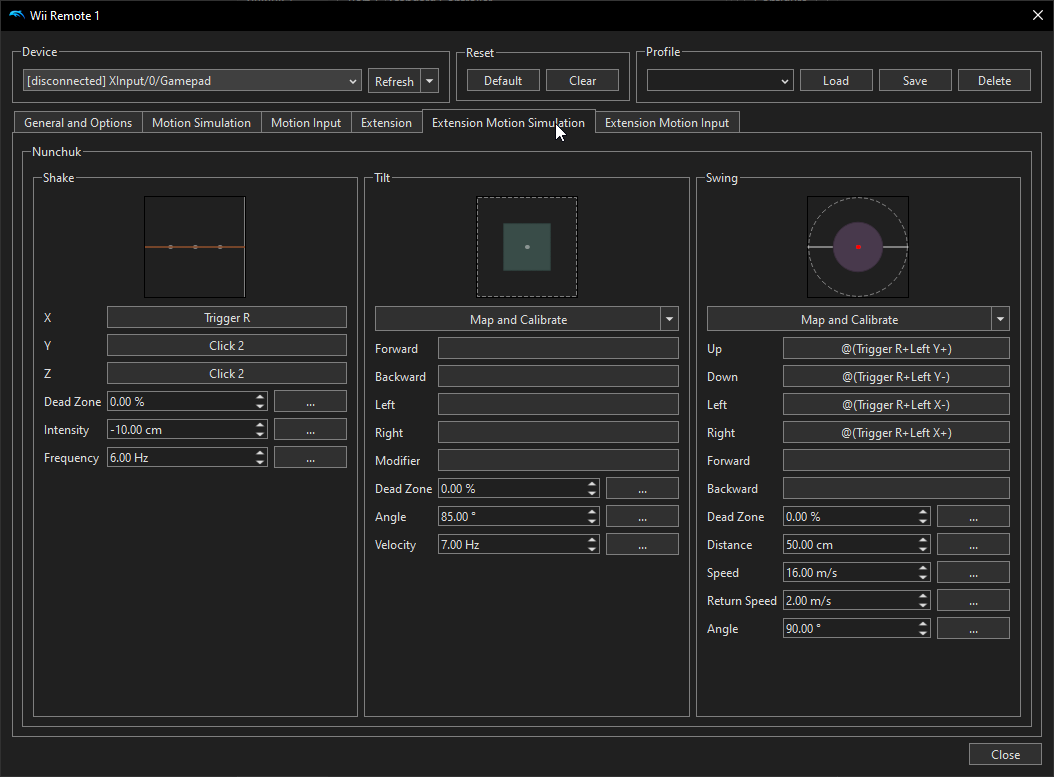Click the Tilt indicator preview

(x=527, y=247)
